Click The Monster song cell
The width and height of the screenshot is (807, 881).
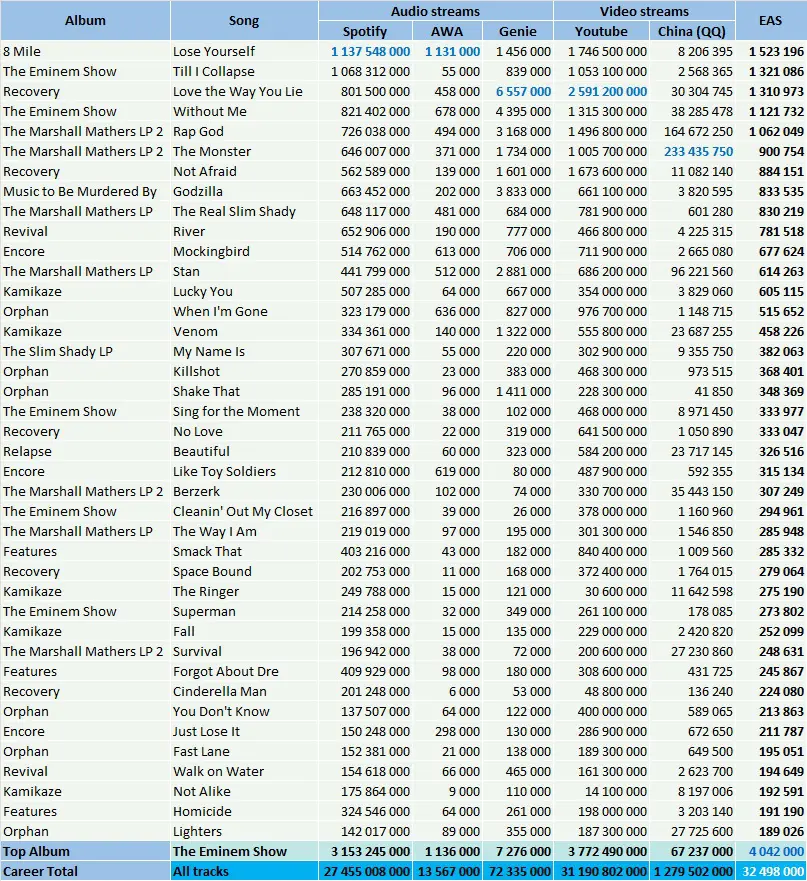coord(244,151)
